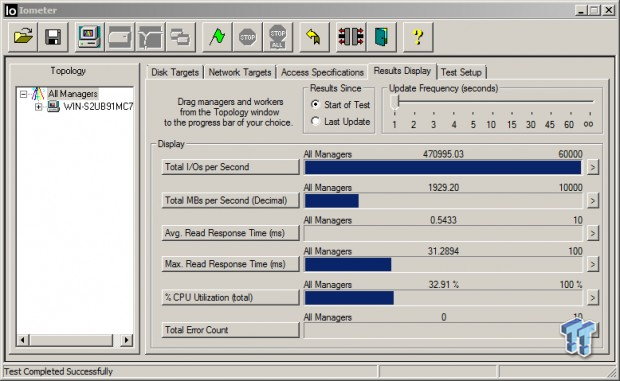
Task: Select All Managers in the Topology tree
Action: (73, 94)
